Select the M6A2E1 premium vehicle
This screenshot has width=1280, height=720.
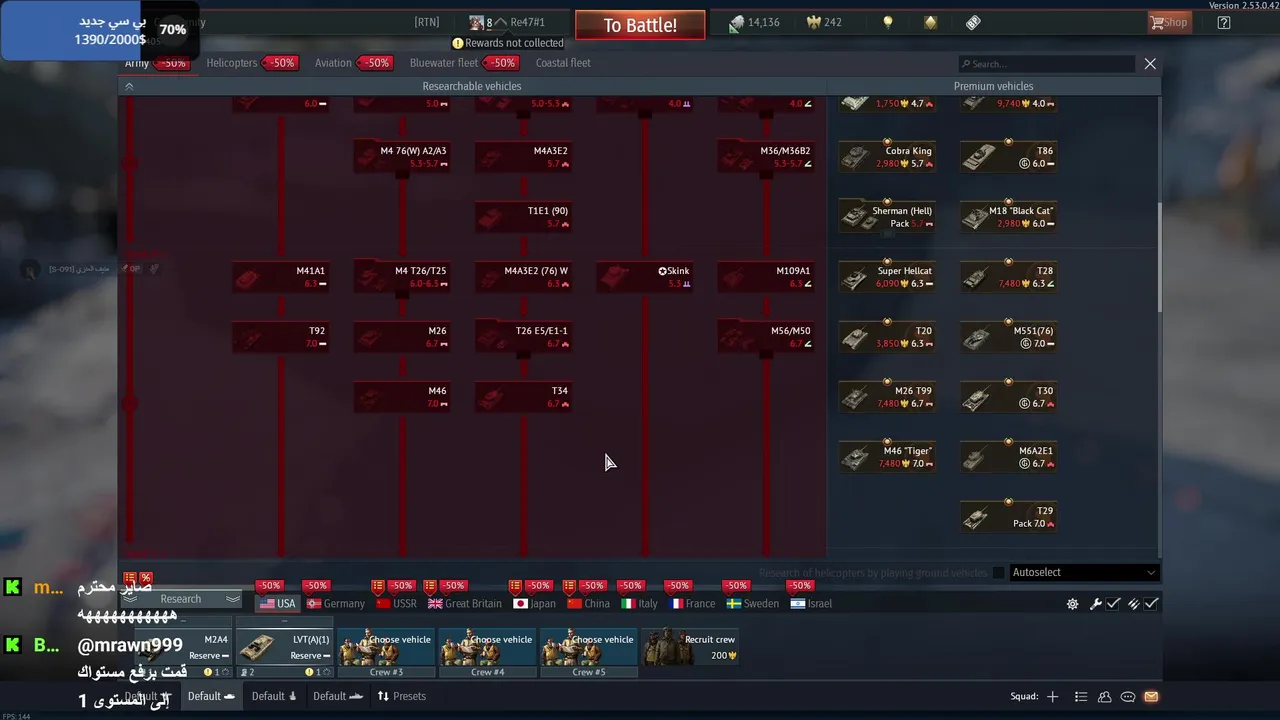(x=1008, y=457)
